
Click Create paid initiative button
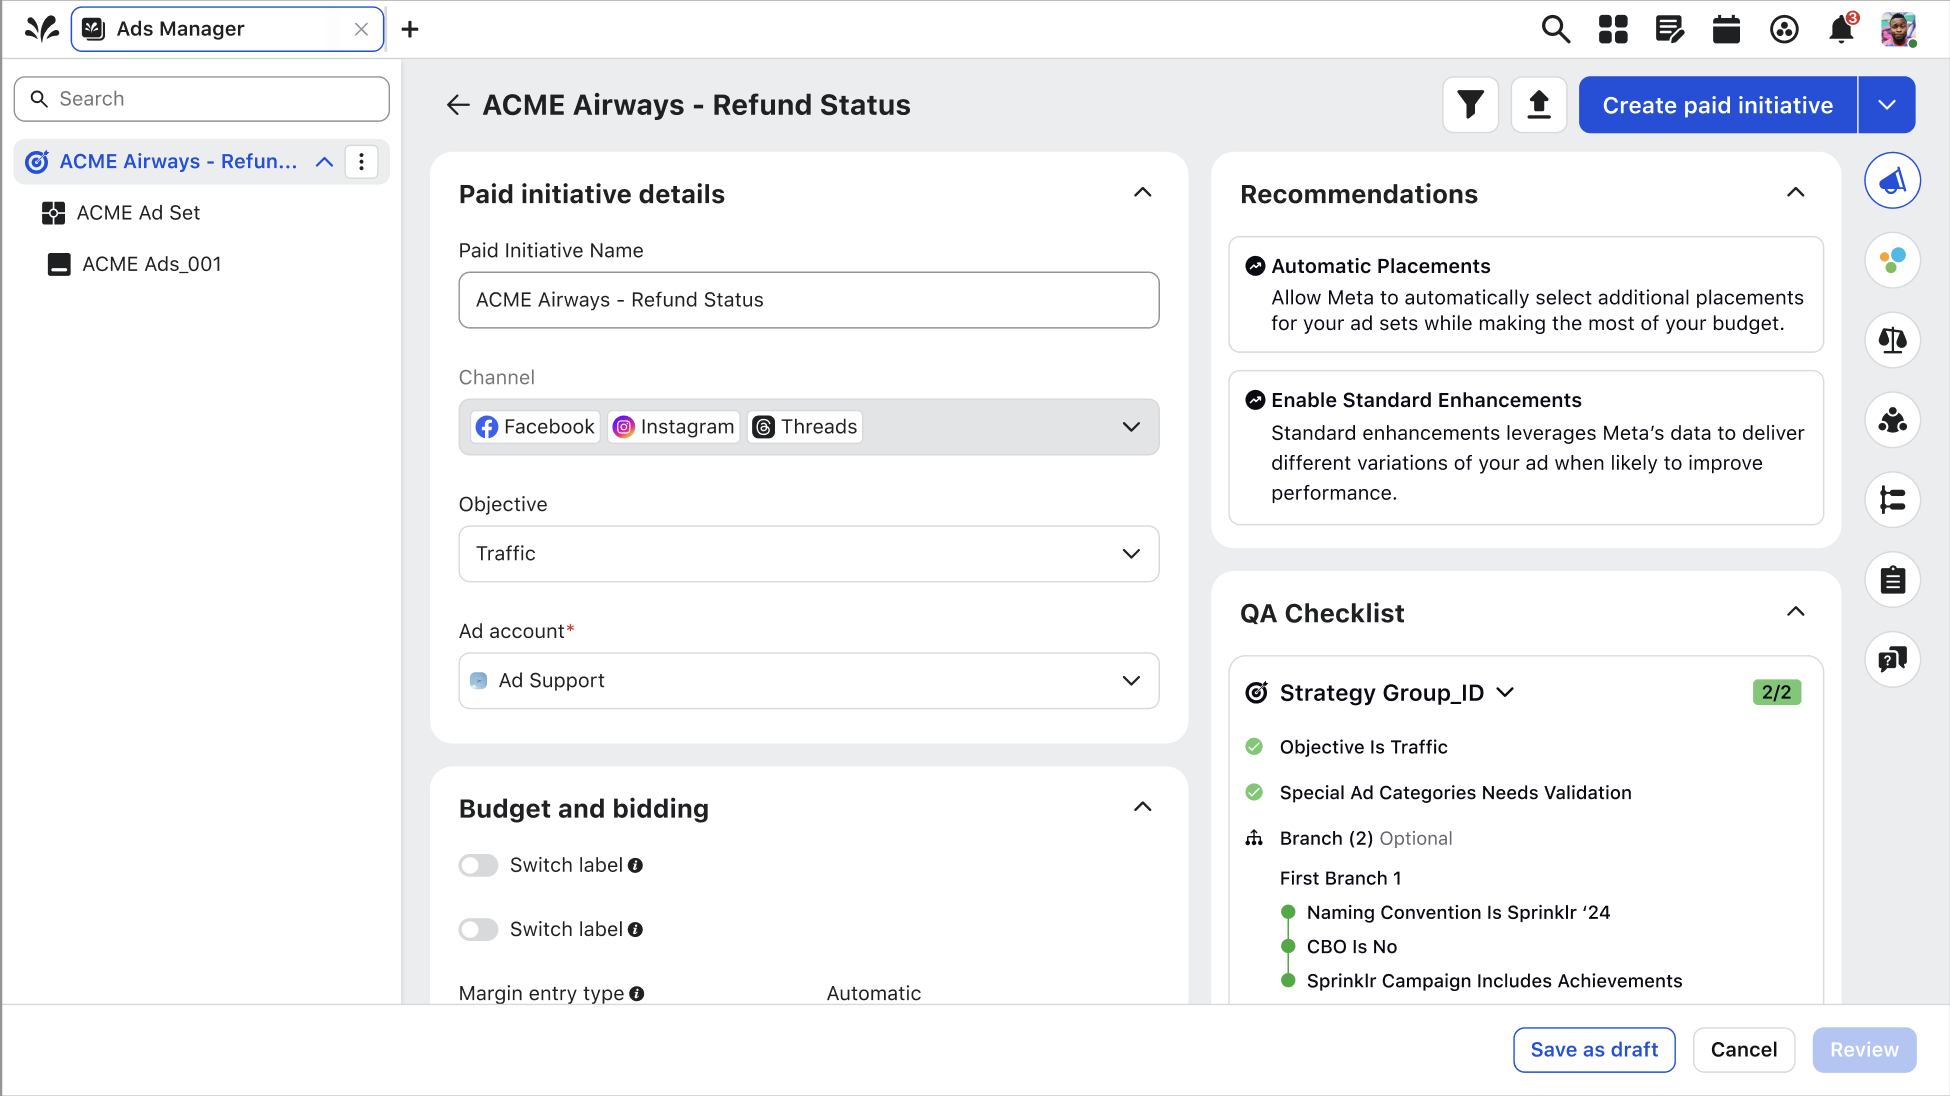click(x=1717, y=105)
